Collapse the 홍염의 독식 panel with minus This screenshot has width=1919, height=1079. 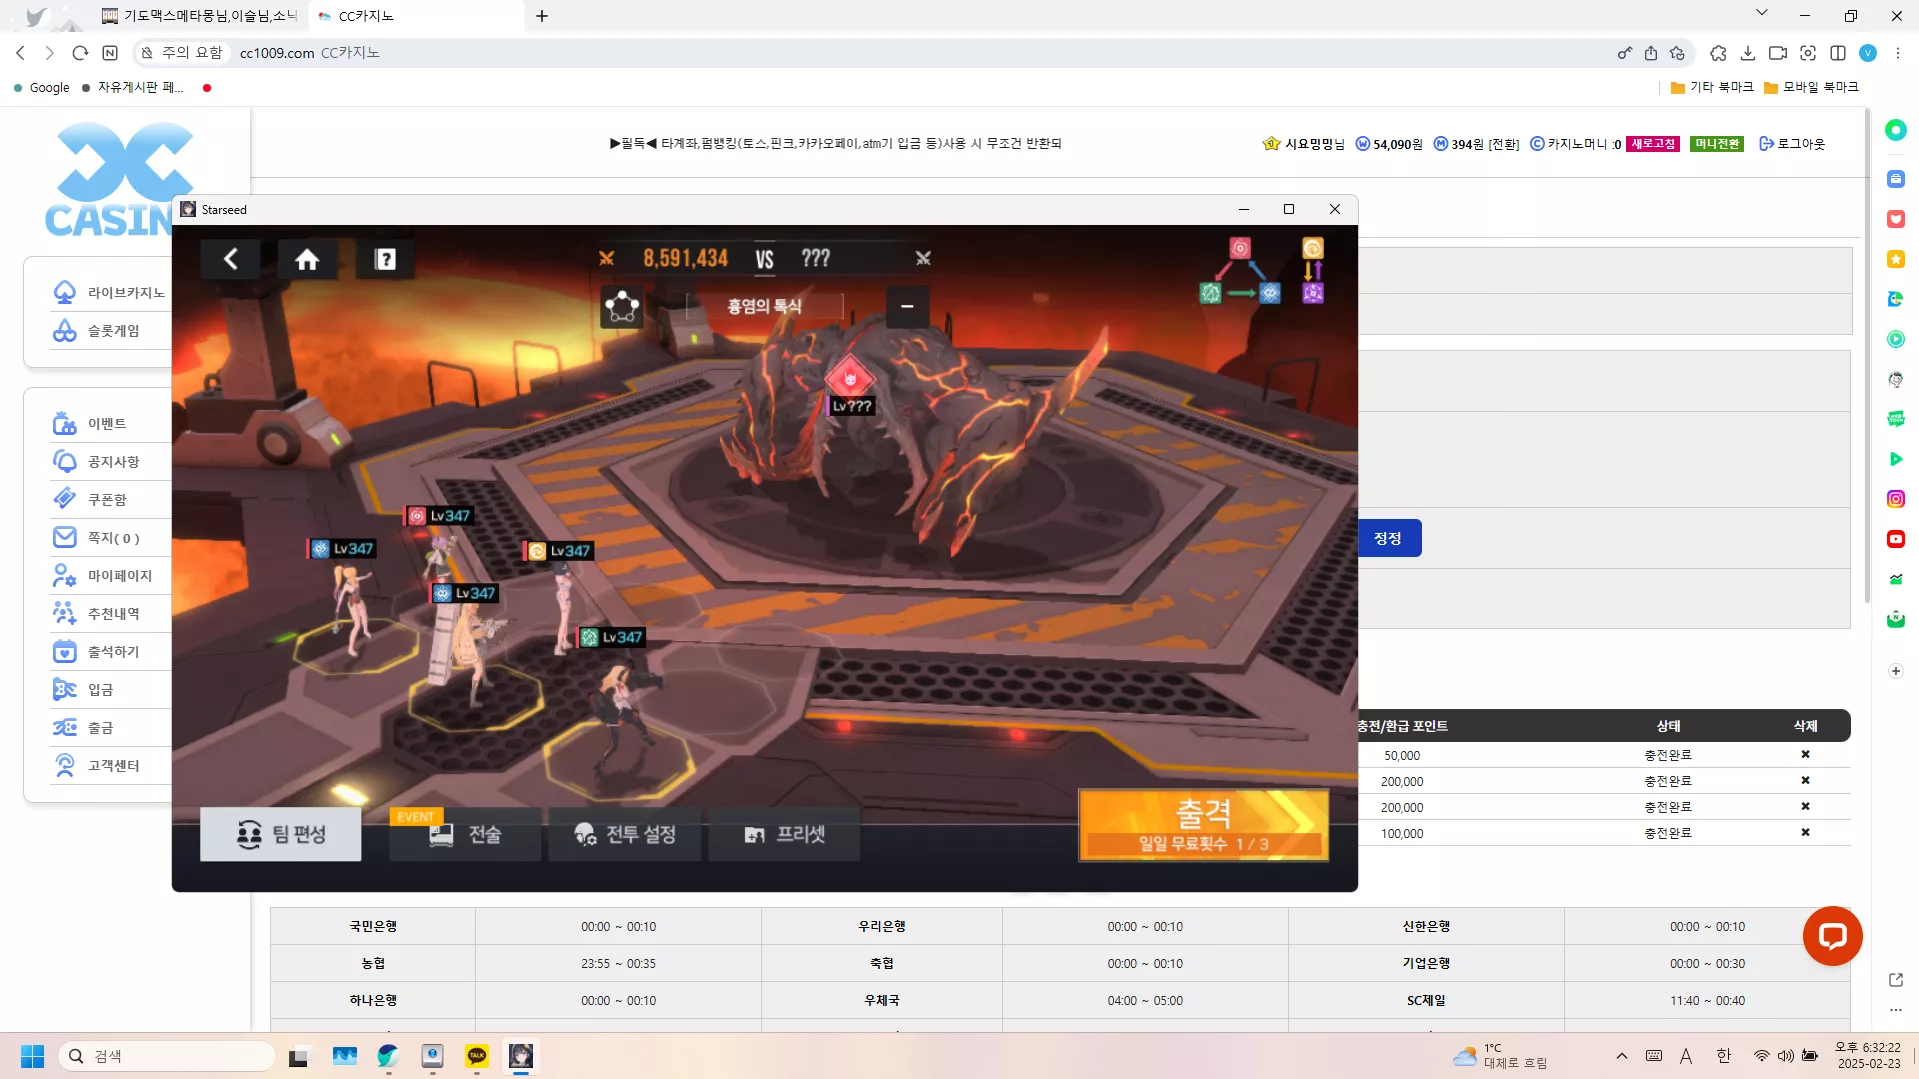[x=907, y=306]
